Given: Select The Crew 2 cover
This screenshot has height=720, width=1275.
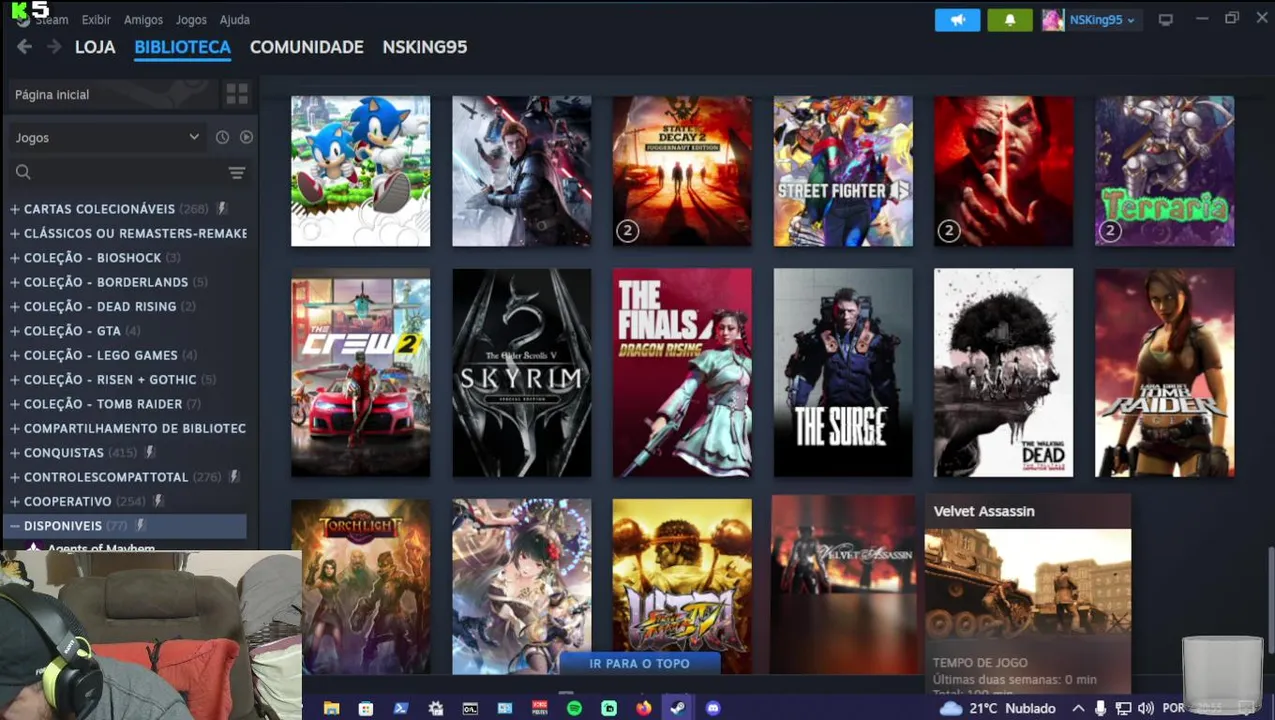Looking at the screenshot, I should 361,372.
